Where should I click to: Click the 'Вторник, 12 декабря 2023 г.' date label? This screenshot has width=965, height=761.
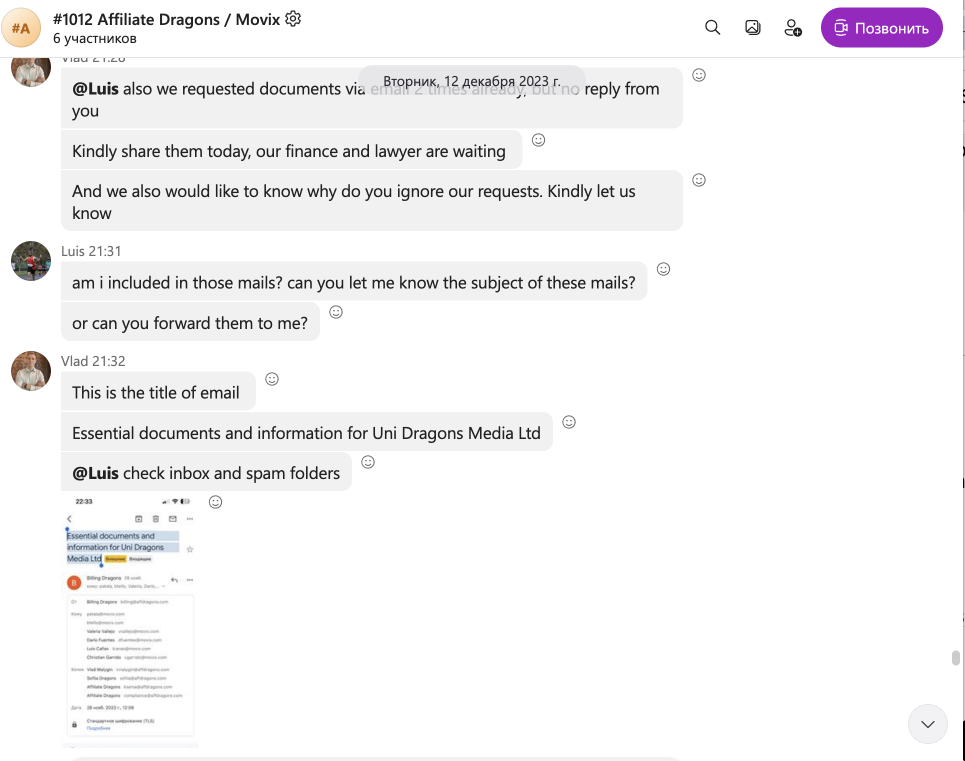(471, 81)
